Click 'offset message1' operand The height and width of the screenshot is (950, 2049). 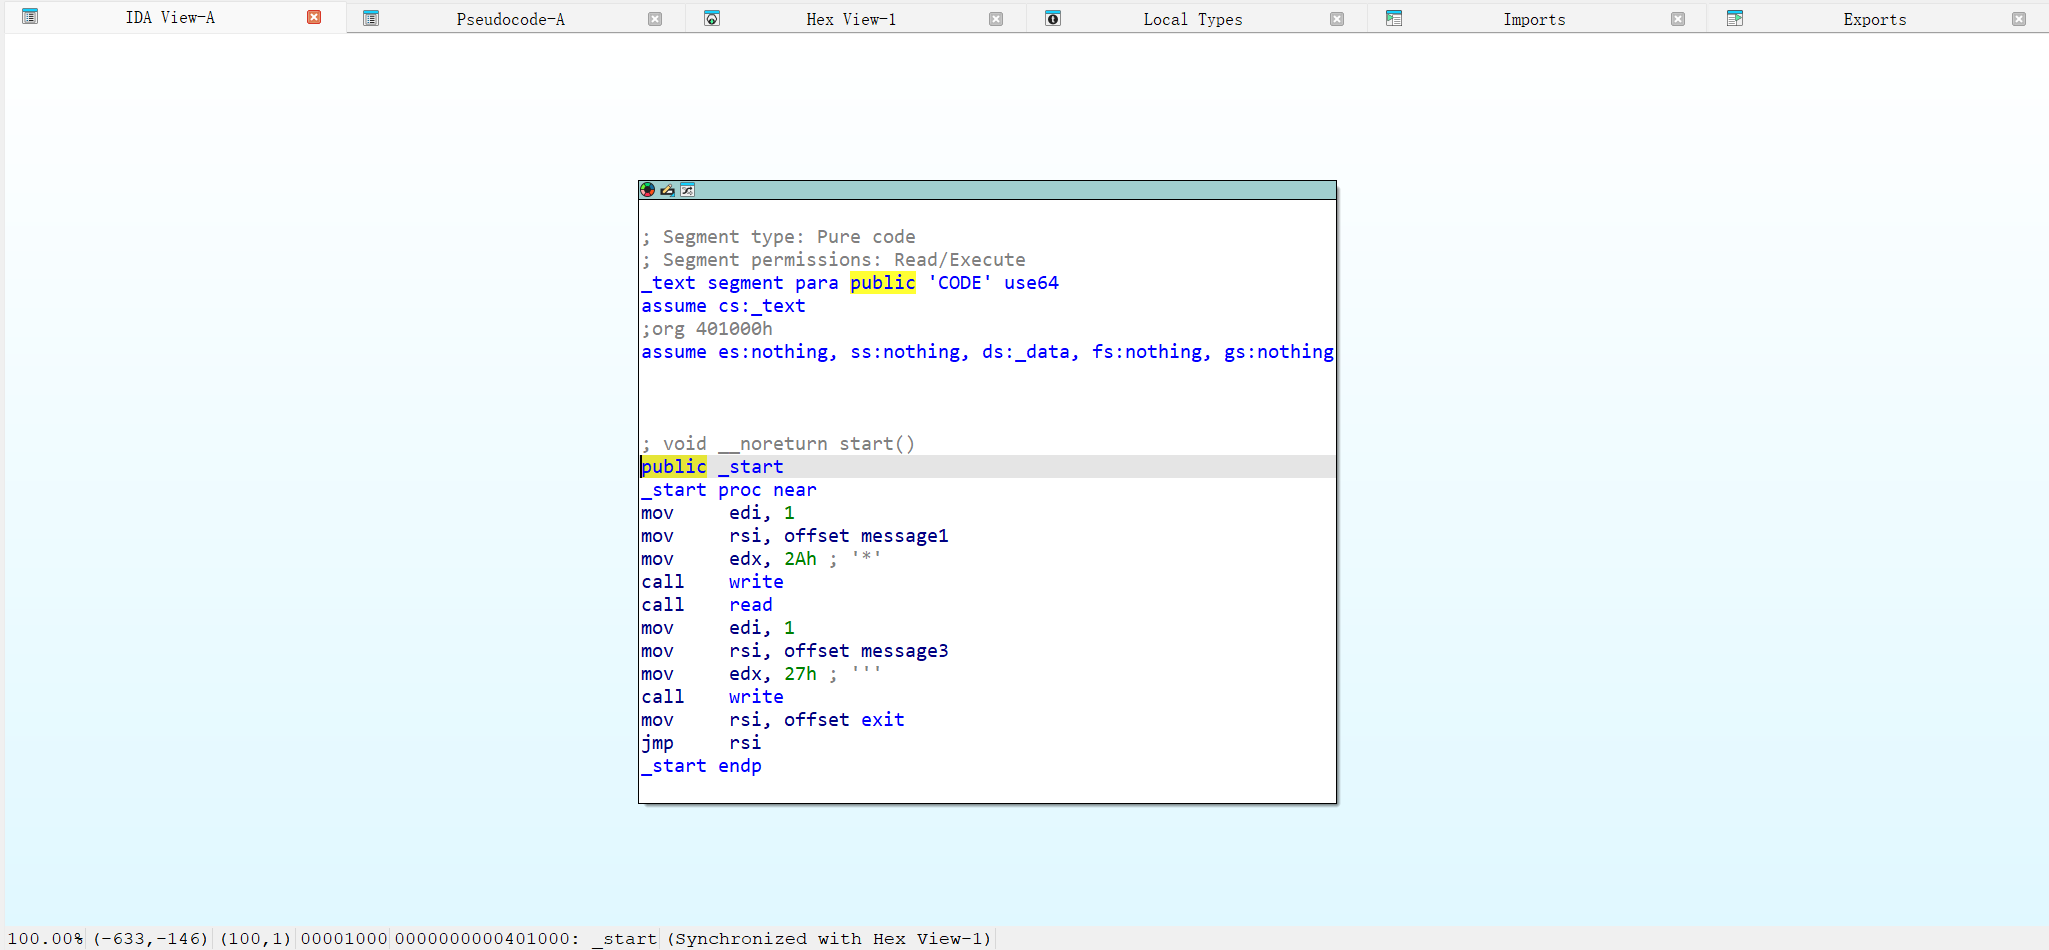click(866, 536)
